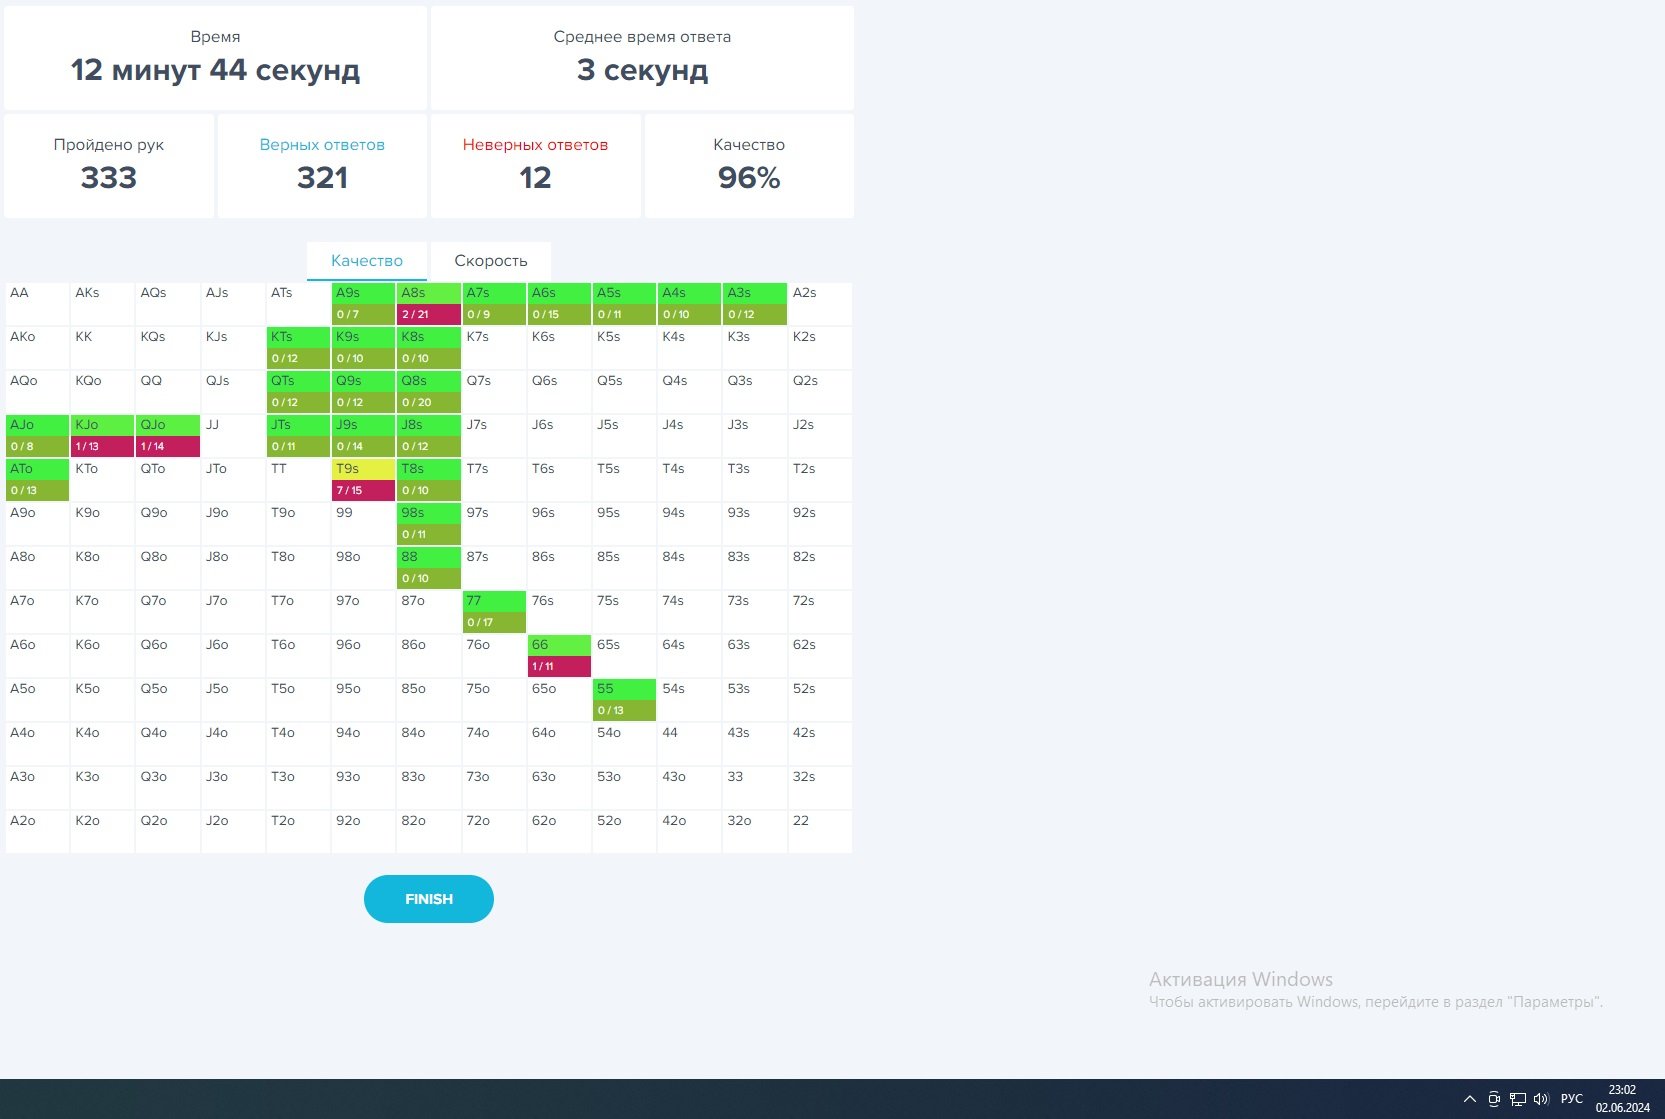Viewport: 1665px width, 1119px height.
Task: Open the Скорость tab
Action: pyautogui.click(x=490, y=261)
